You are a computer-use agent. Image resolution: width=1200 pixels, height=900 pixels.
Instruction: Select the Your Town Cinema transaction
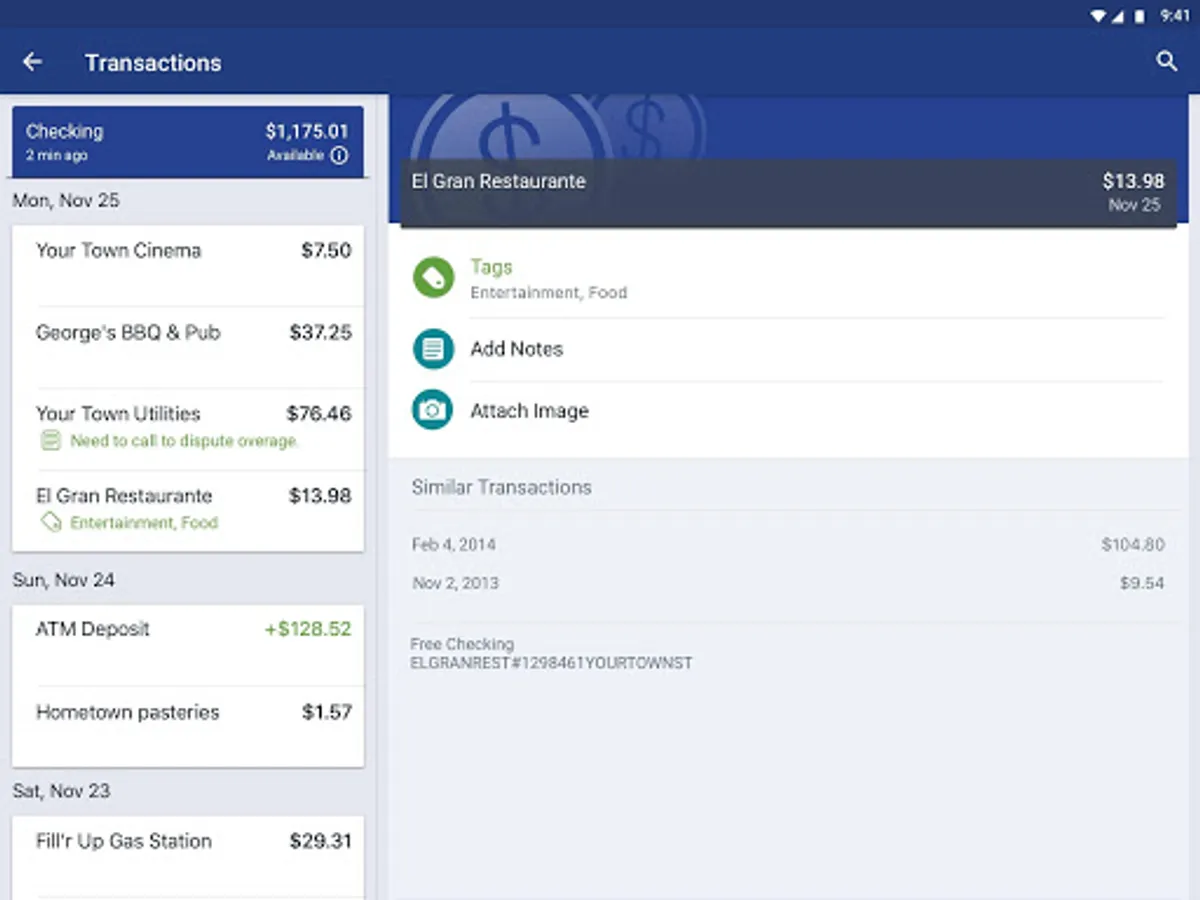coord(188,265)
